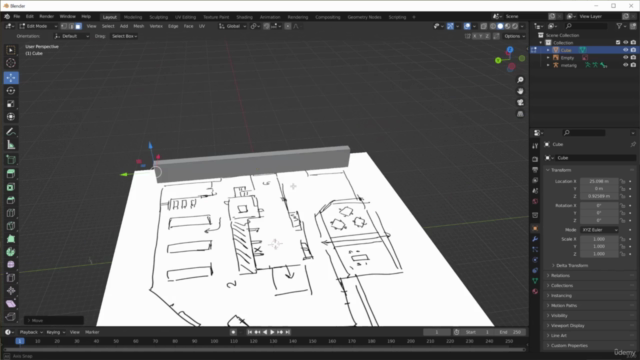Viewport: 640px width, 360px height.
Task: Click the viewport zoom magnifier icon
Action: click(520, 80)
